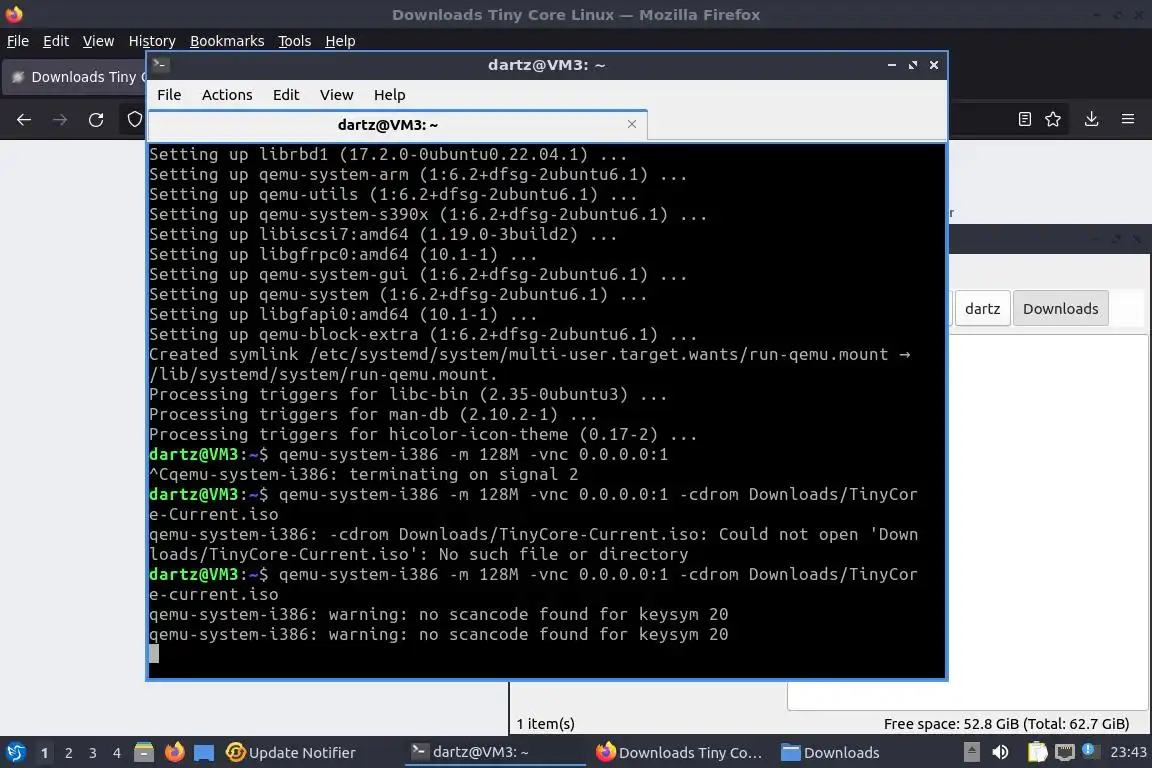
Task: Launch file manager from taskbar quick launch
Action: point(144,752)
